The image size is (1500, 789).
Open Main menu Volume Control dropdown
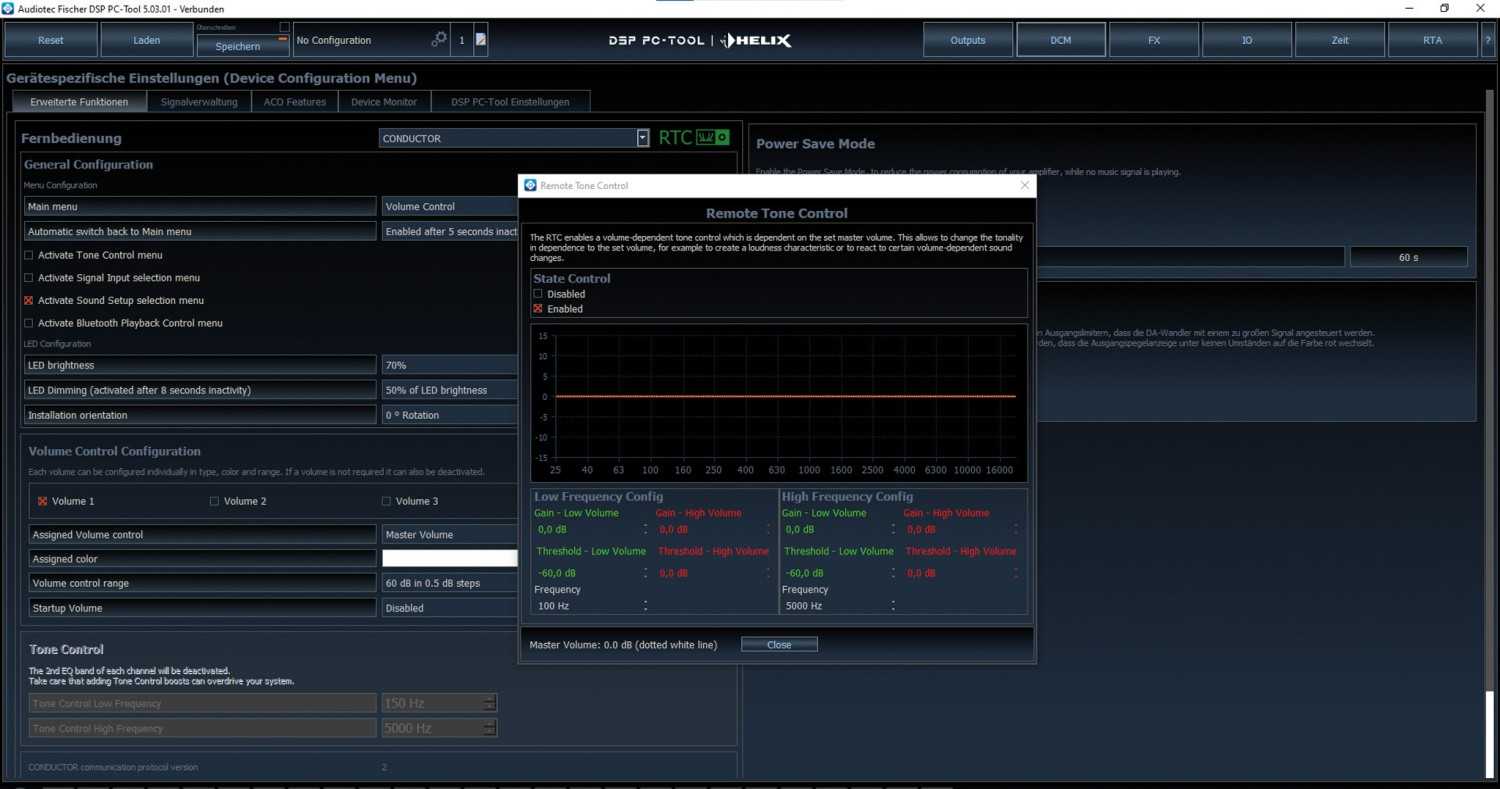[450, 206]
